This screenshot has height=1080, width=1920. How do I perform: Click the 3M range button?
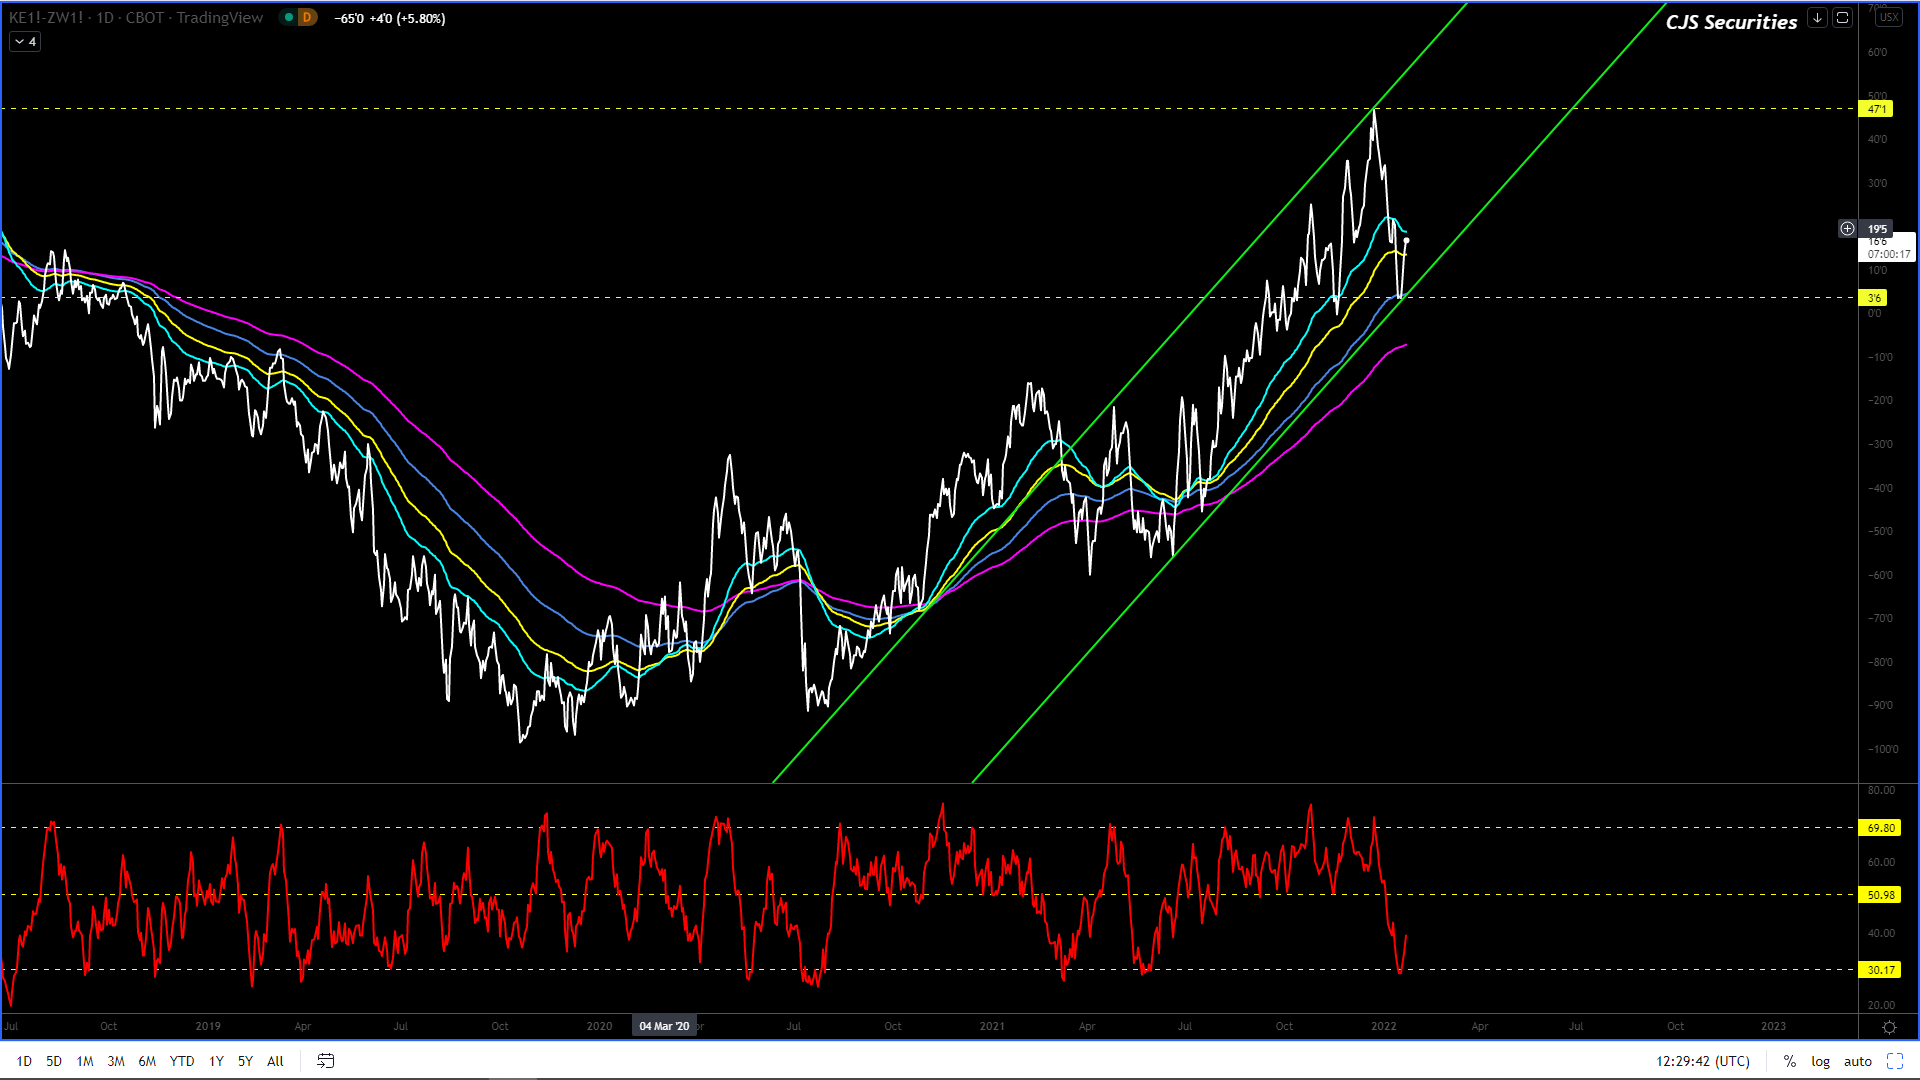(116, 1061)
